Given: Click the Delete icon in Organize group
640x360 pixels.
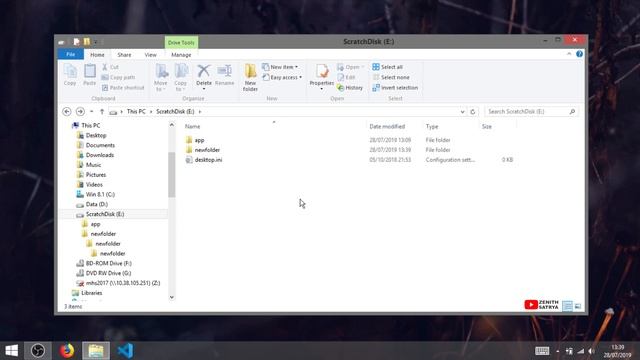Looking at the screenshot, I should click(x=204, y=76).
